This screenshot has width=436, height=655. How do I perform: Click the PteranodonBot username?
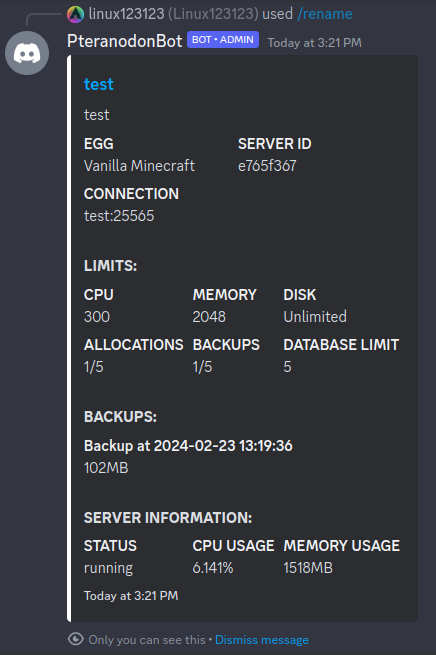[124, 41]
